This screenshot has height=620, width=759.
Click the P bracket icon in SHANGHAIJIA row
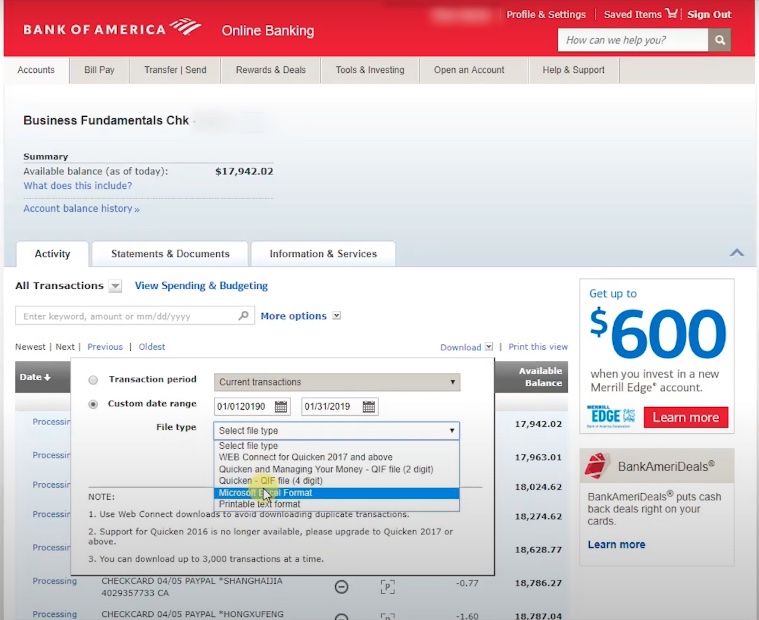coord(388,587)
